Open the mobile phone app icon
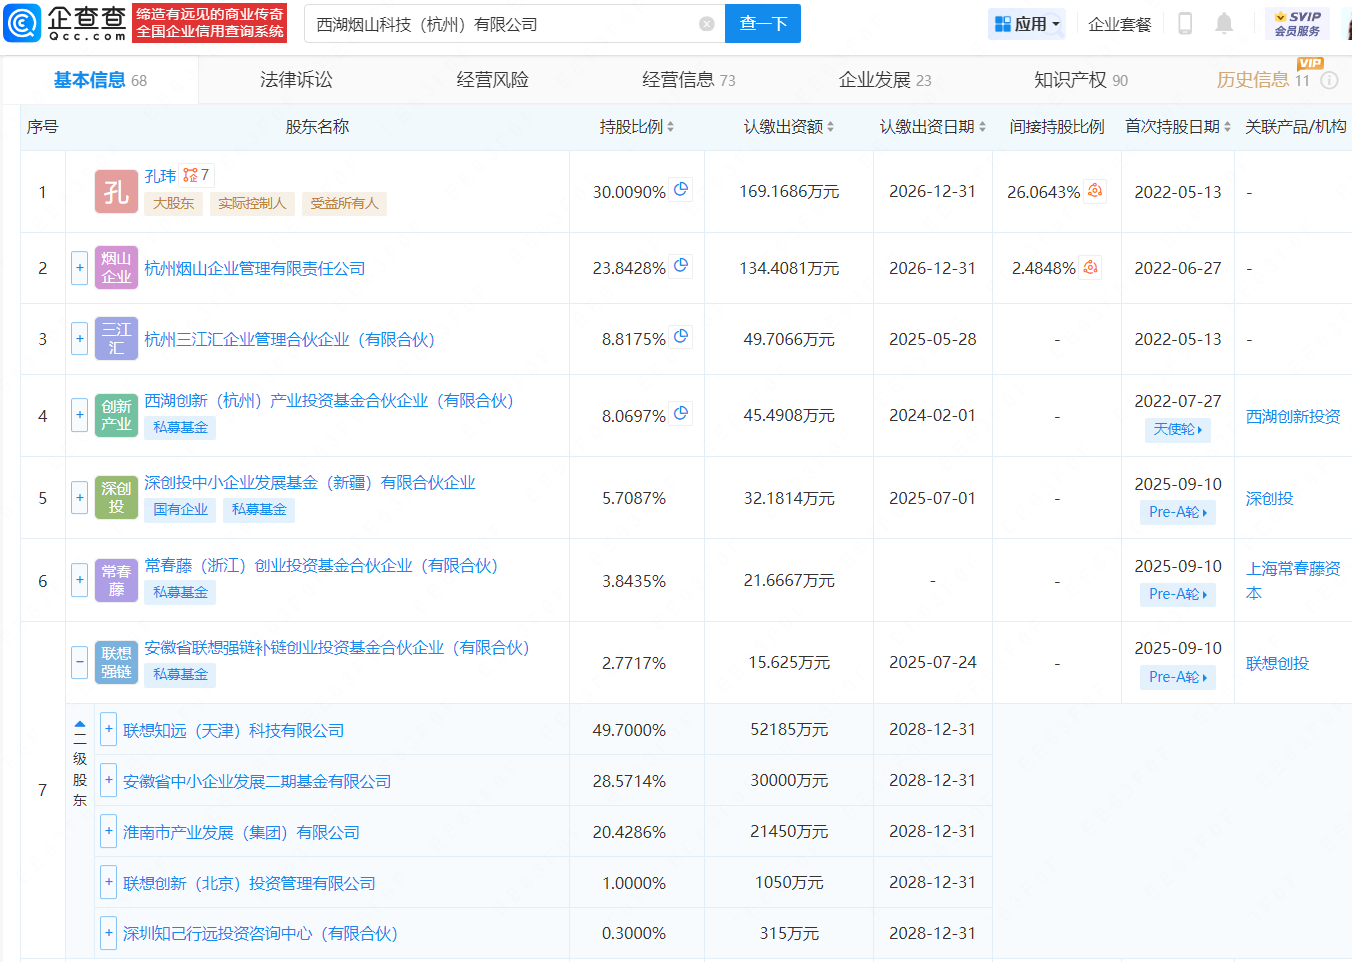The width and height of the screenshot is (1352, 962). (1185, 24)
